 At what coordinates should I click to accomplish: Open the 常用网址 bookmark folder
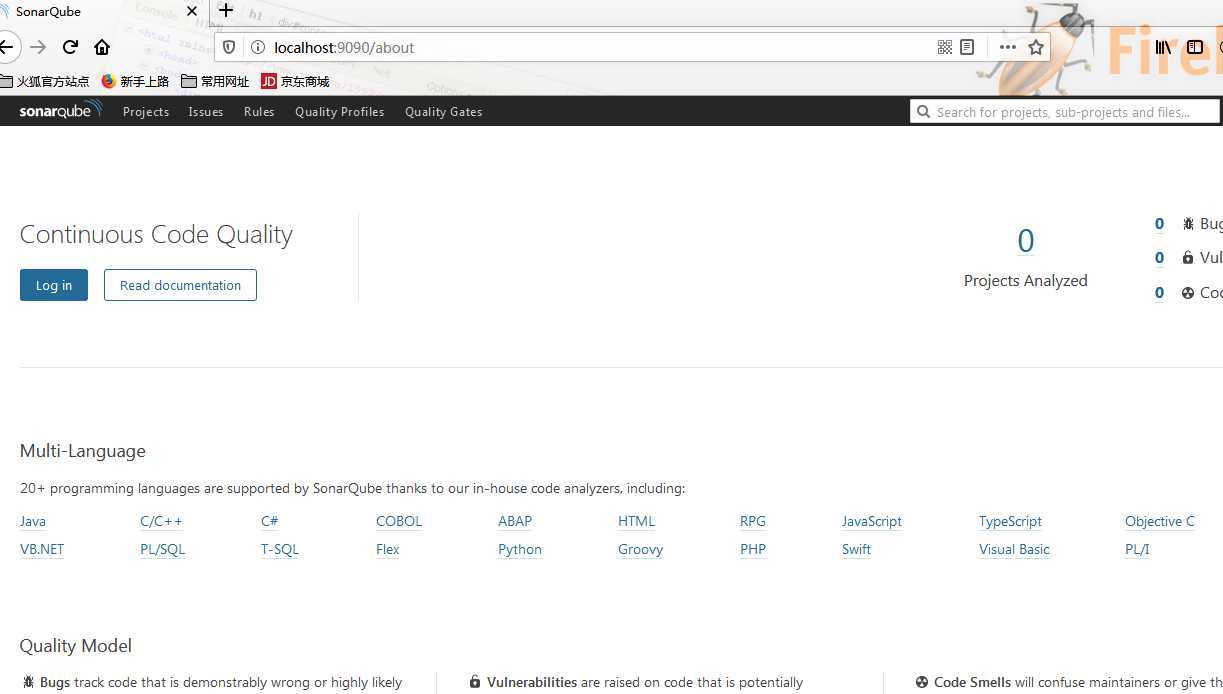tap(215, 82)
